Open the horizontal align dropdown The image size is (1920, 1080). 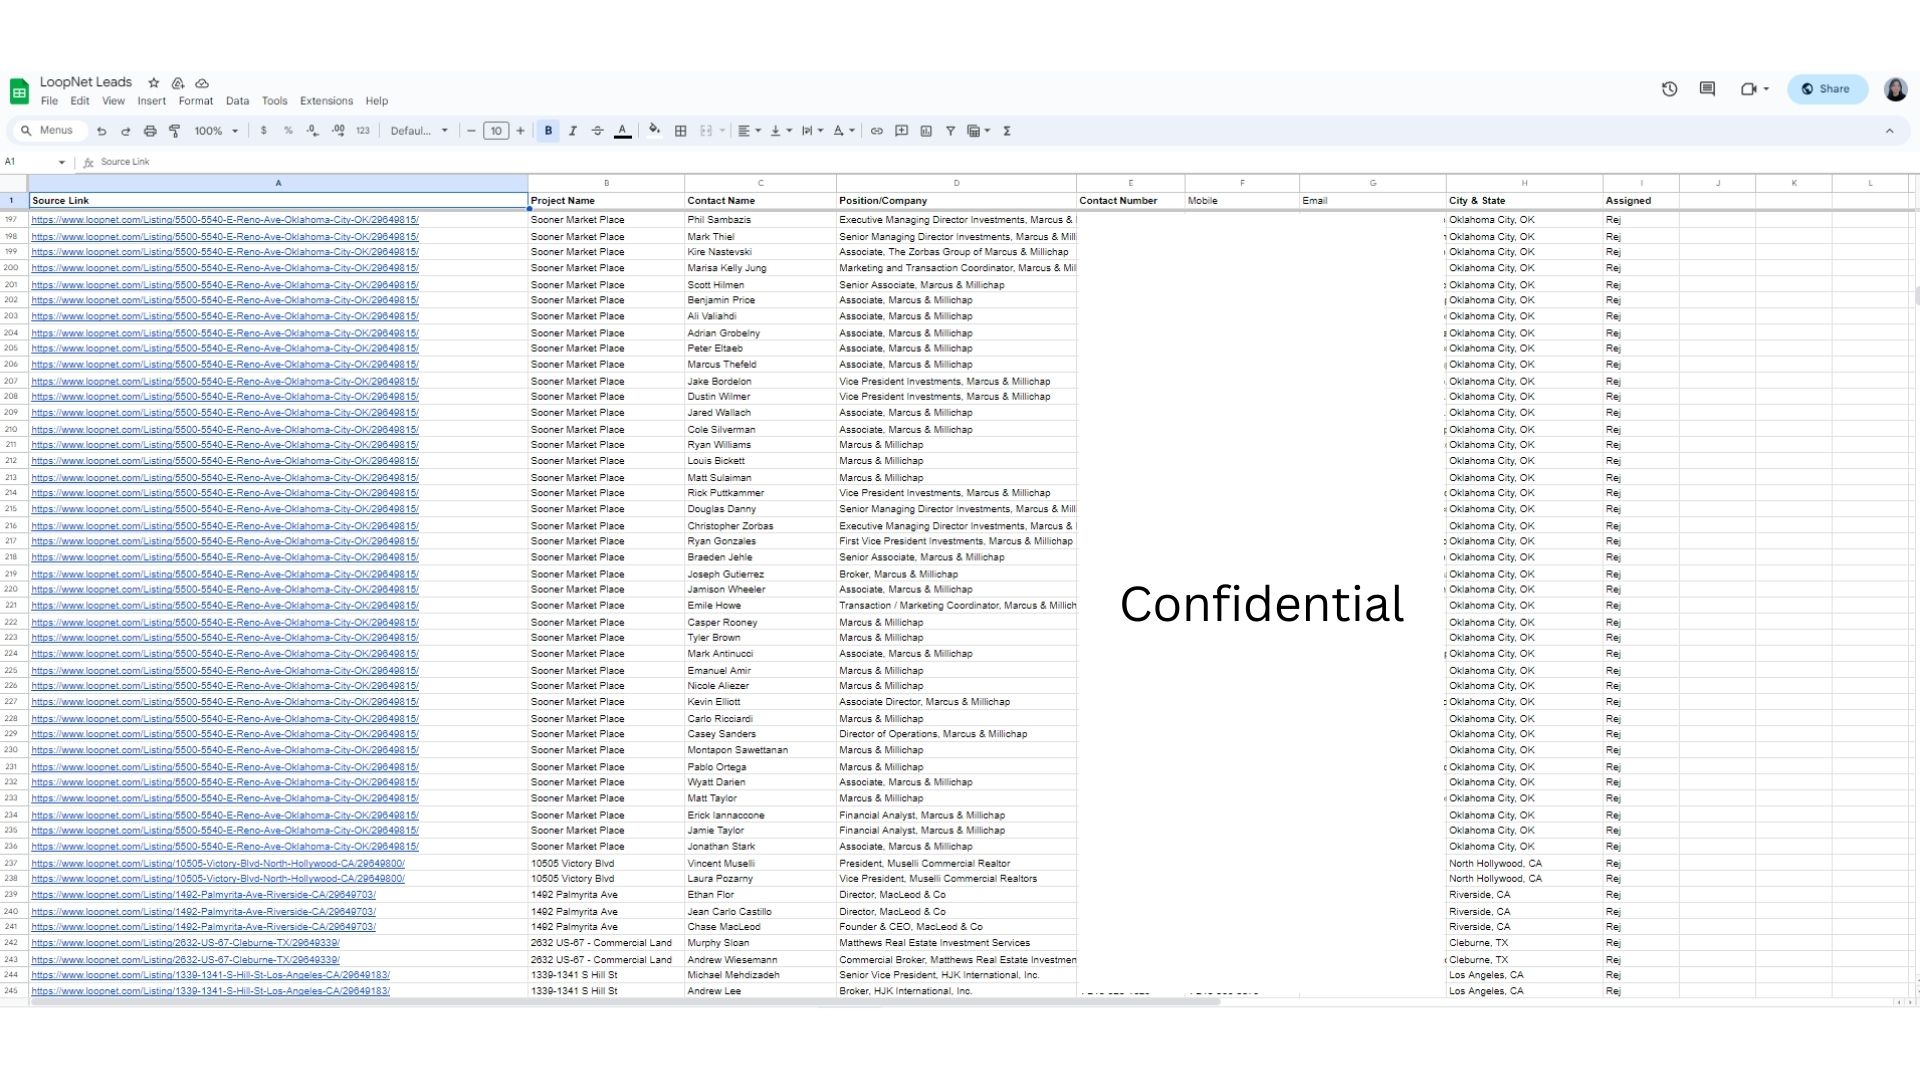[x=749, y=131]
